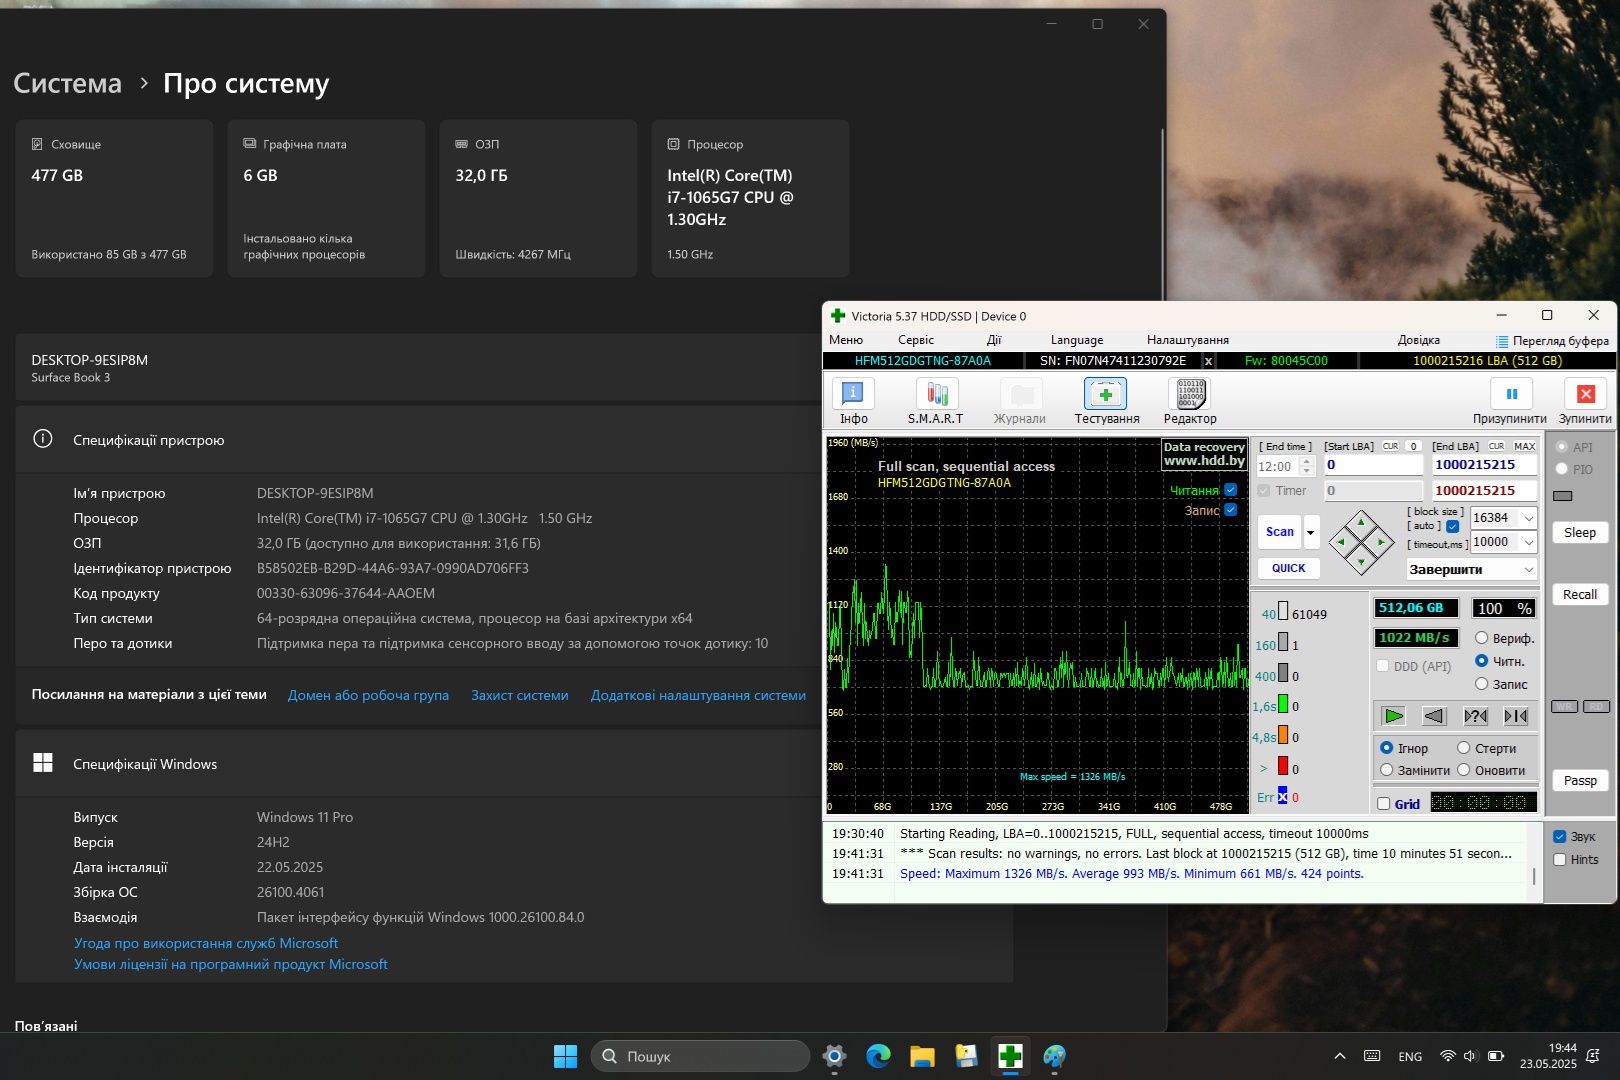
Task: Enable the Grid checkbox
Action: click(1384, 804)
